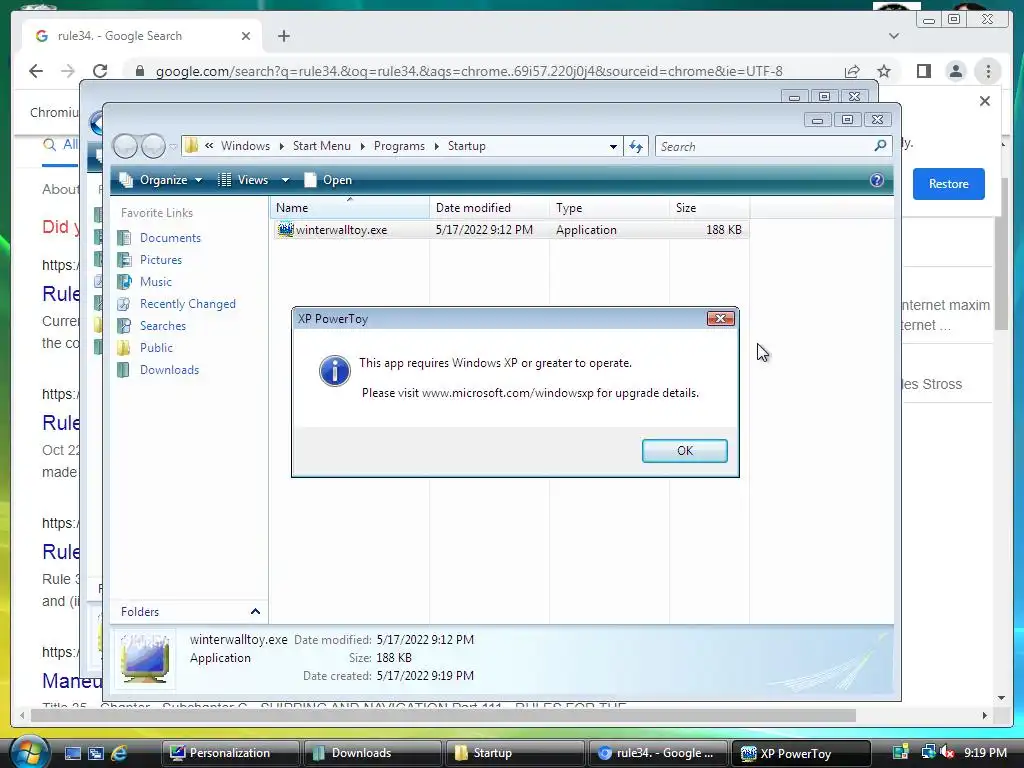
Task: Sort by Size column header
Action: pyautogui.click(x=709, y=208)
